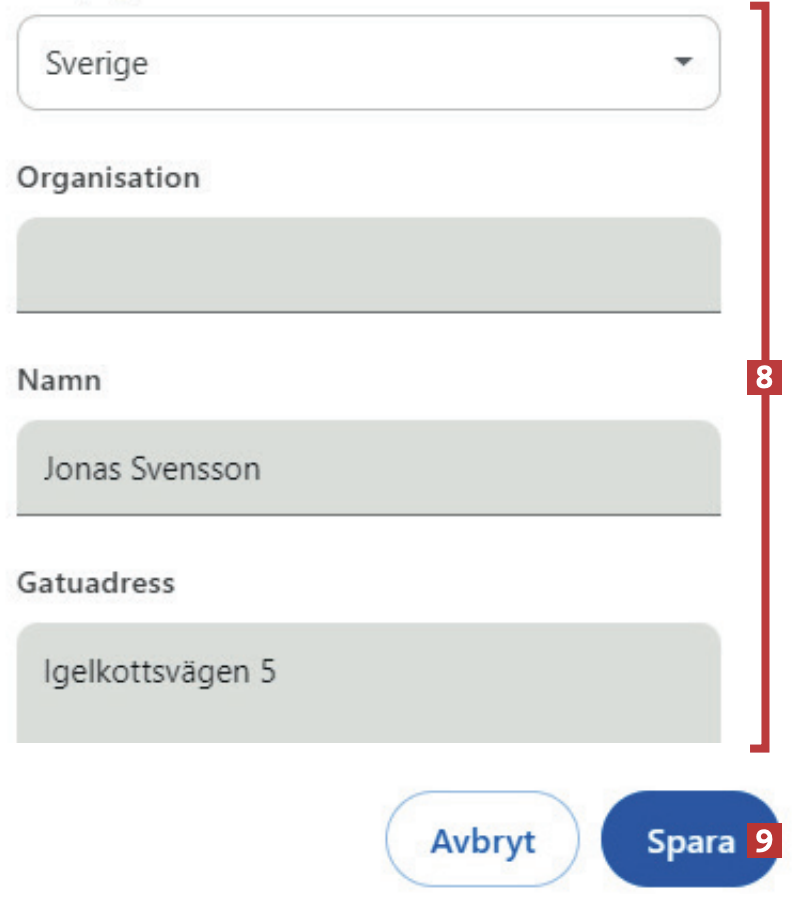Image resolution: width=804 pixels, height=916 pixels.
Task: Click the red number 9 marker
Action: pos(765,840)
